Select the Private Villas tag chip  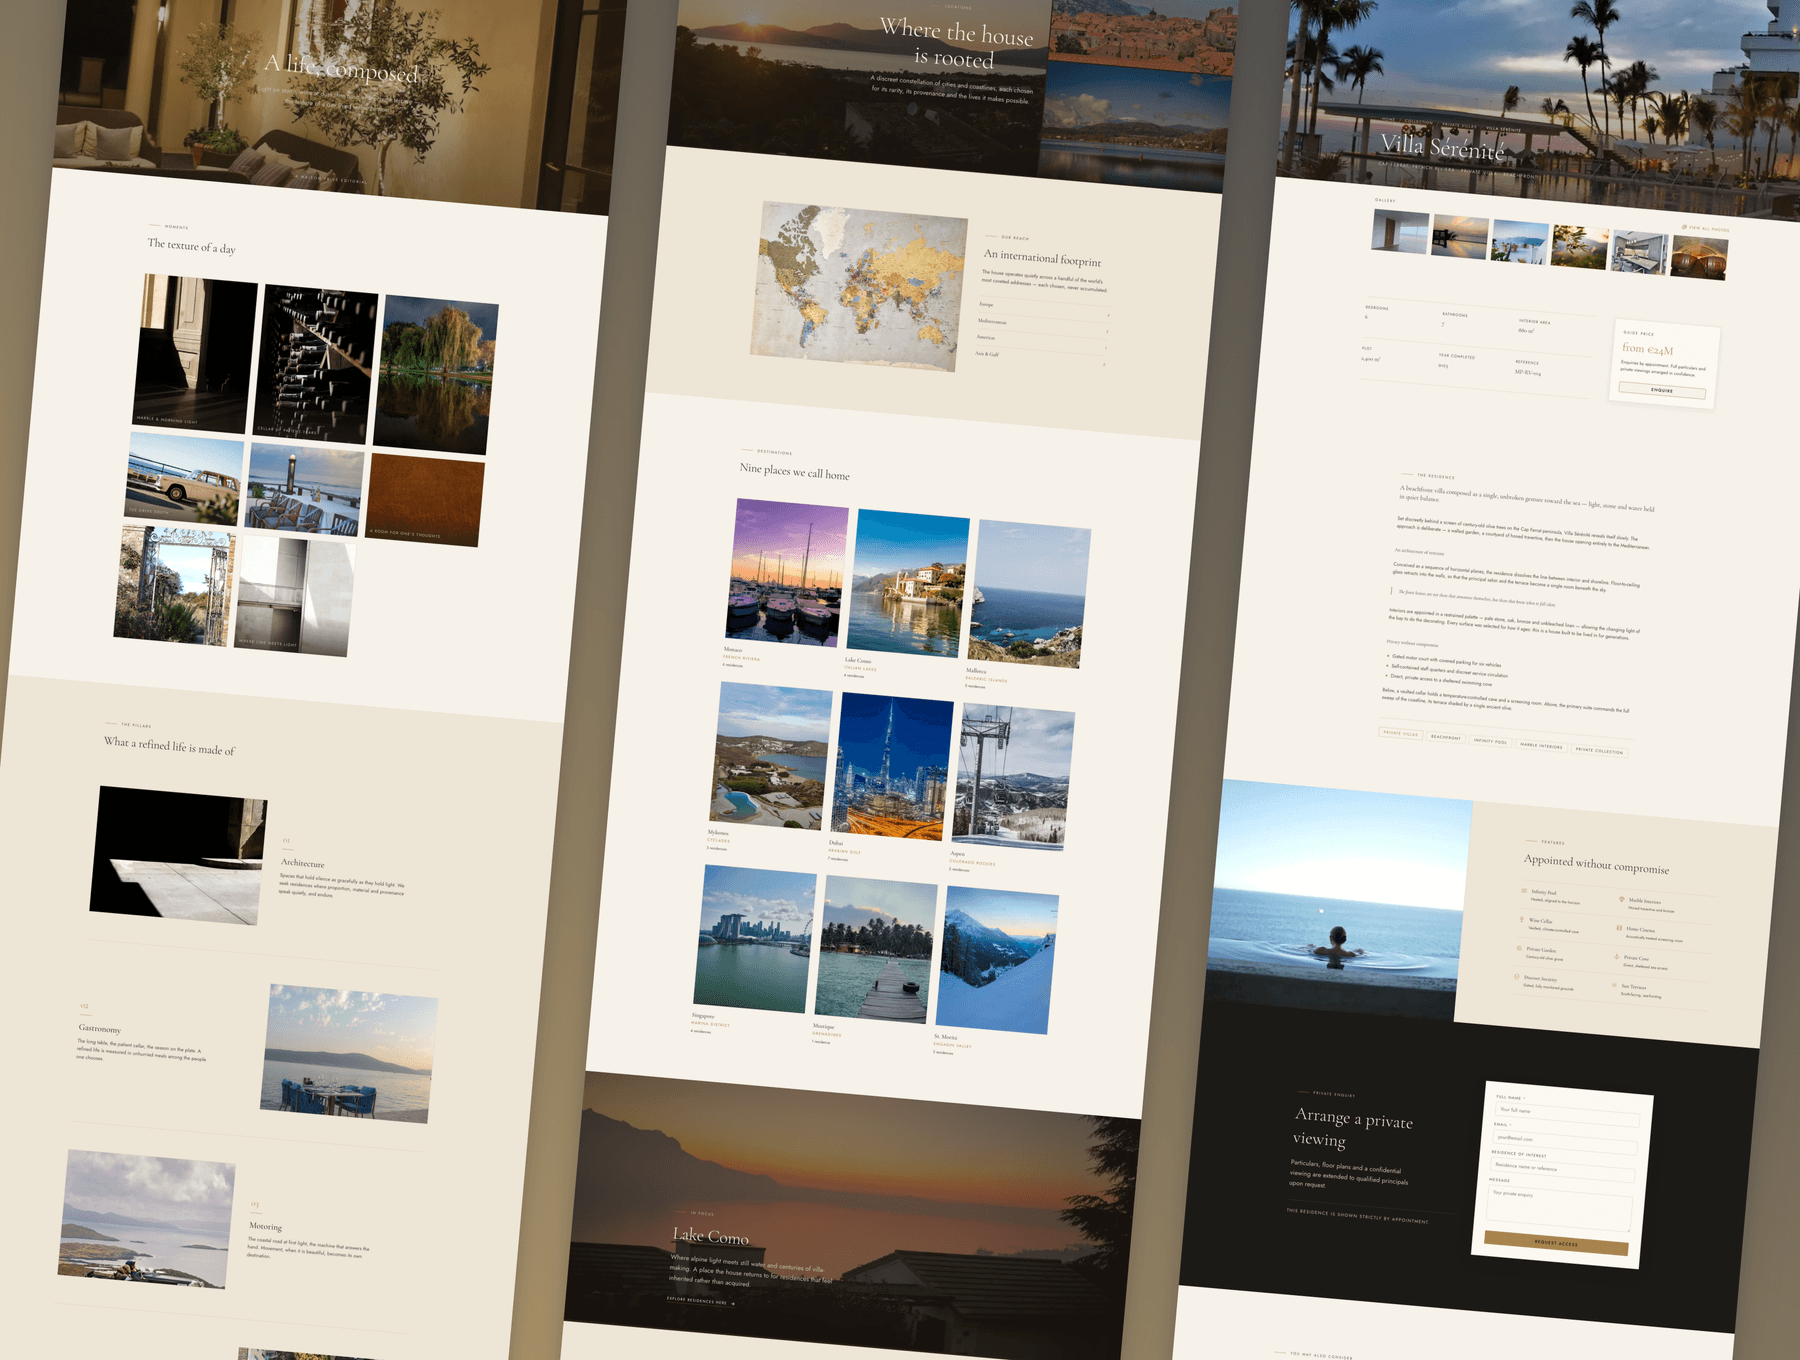tap(1401, 733)
